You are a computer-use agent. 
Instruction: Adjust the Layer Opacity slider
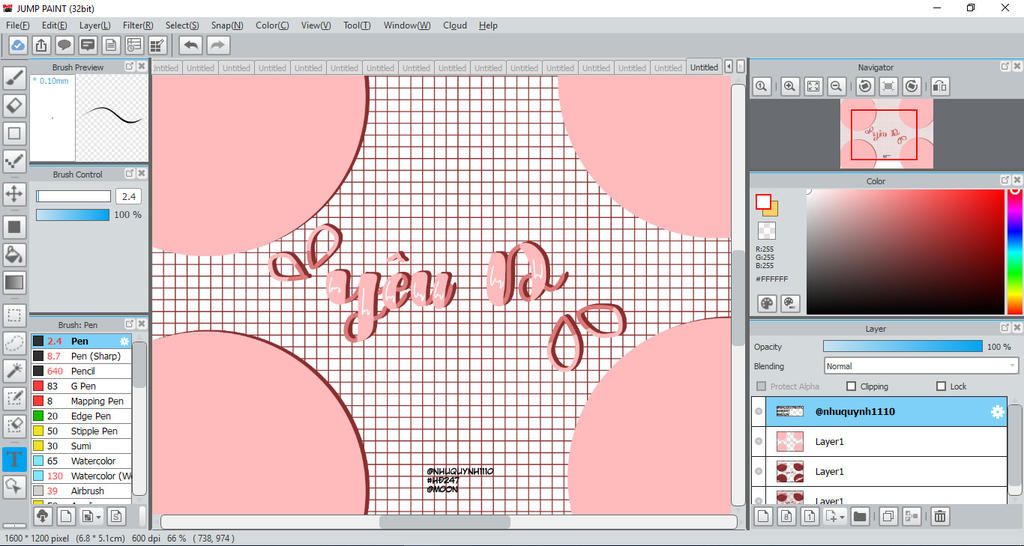[x=903, y=347]
